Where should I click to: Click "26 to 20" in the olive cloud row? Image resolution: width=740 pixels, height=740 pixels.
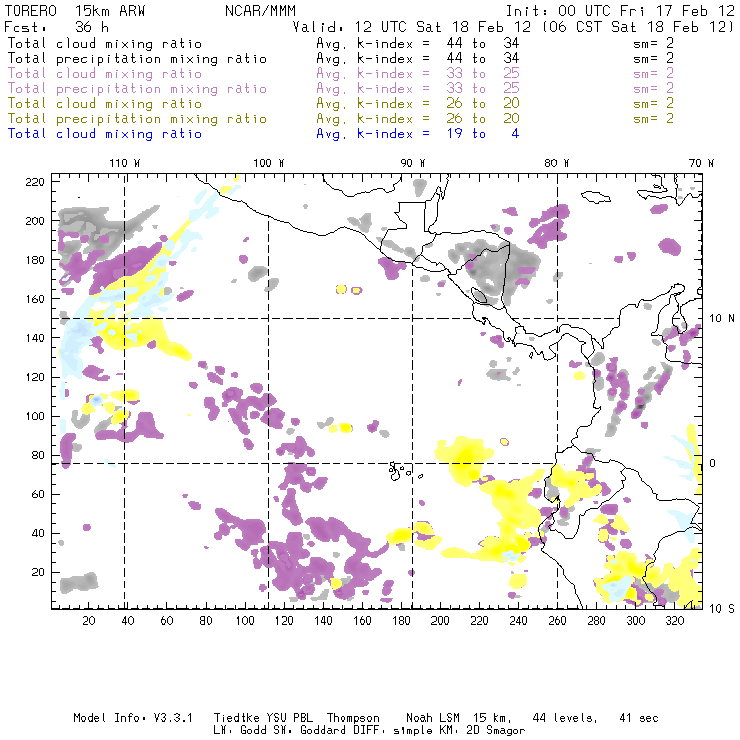tap(483, 103)
